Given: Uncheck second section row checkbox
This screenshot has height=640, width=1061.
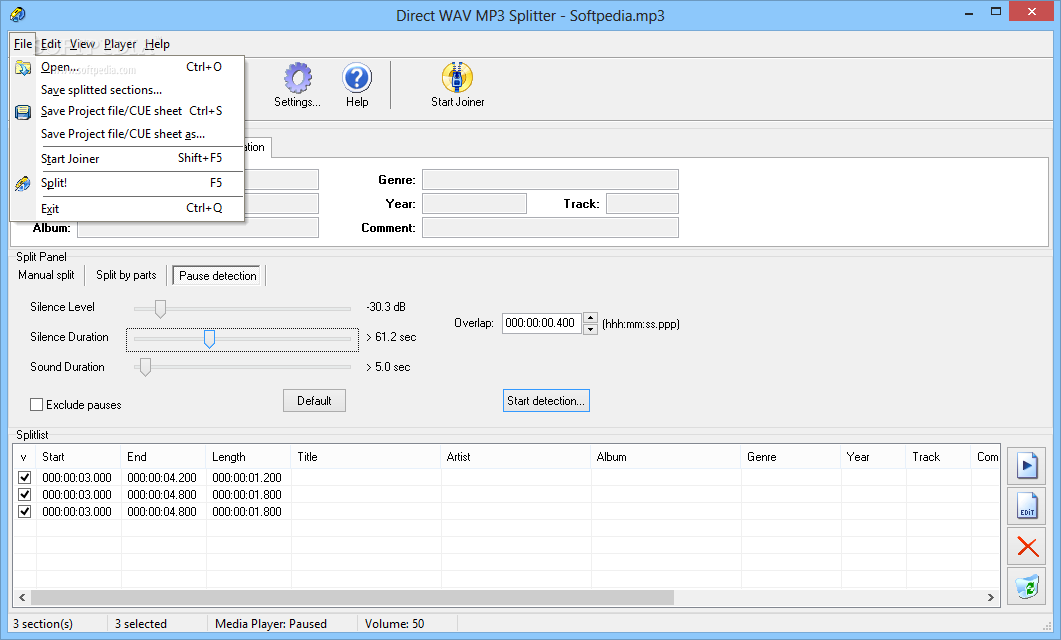Looking at the screenshot, I should click(x=24, y=495).
